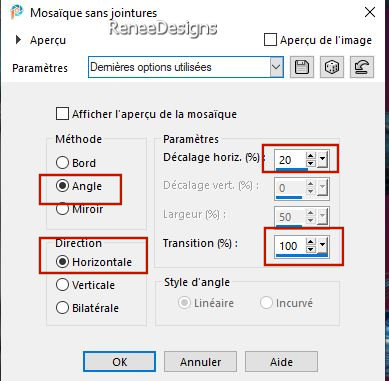This screenshot has width=389, height=381.
Task: Click the reset to default arrow icon
Action: coord(362,67)
